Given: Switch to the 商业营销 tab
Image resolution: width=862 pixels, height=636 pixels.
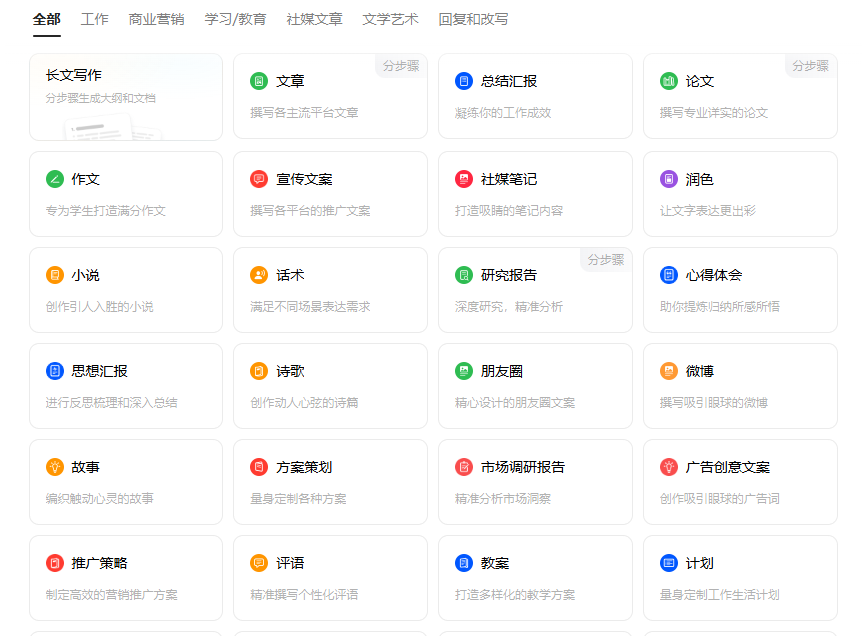Looking at the screenshot, I should [x=155, y=18].
